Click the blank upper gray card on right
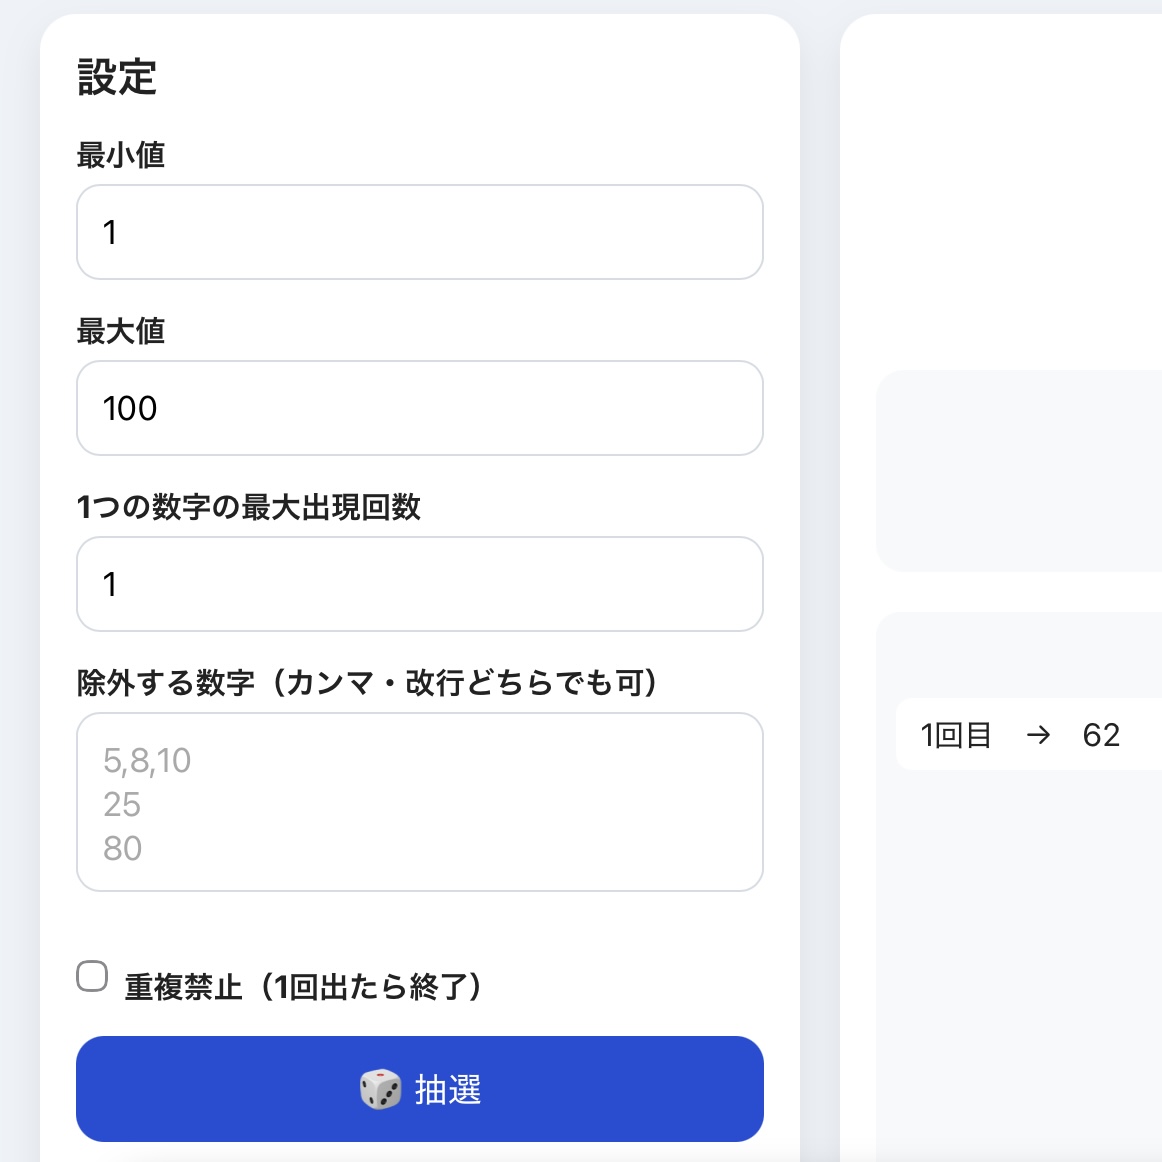This screenshot has height=1162, width=1162. pos(1019,471)
